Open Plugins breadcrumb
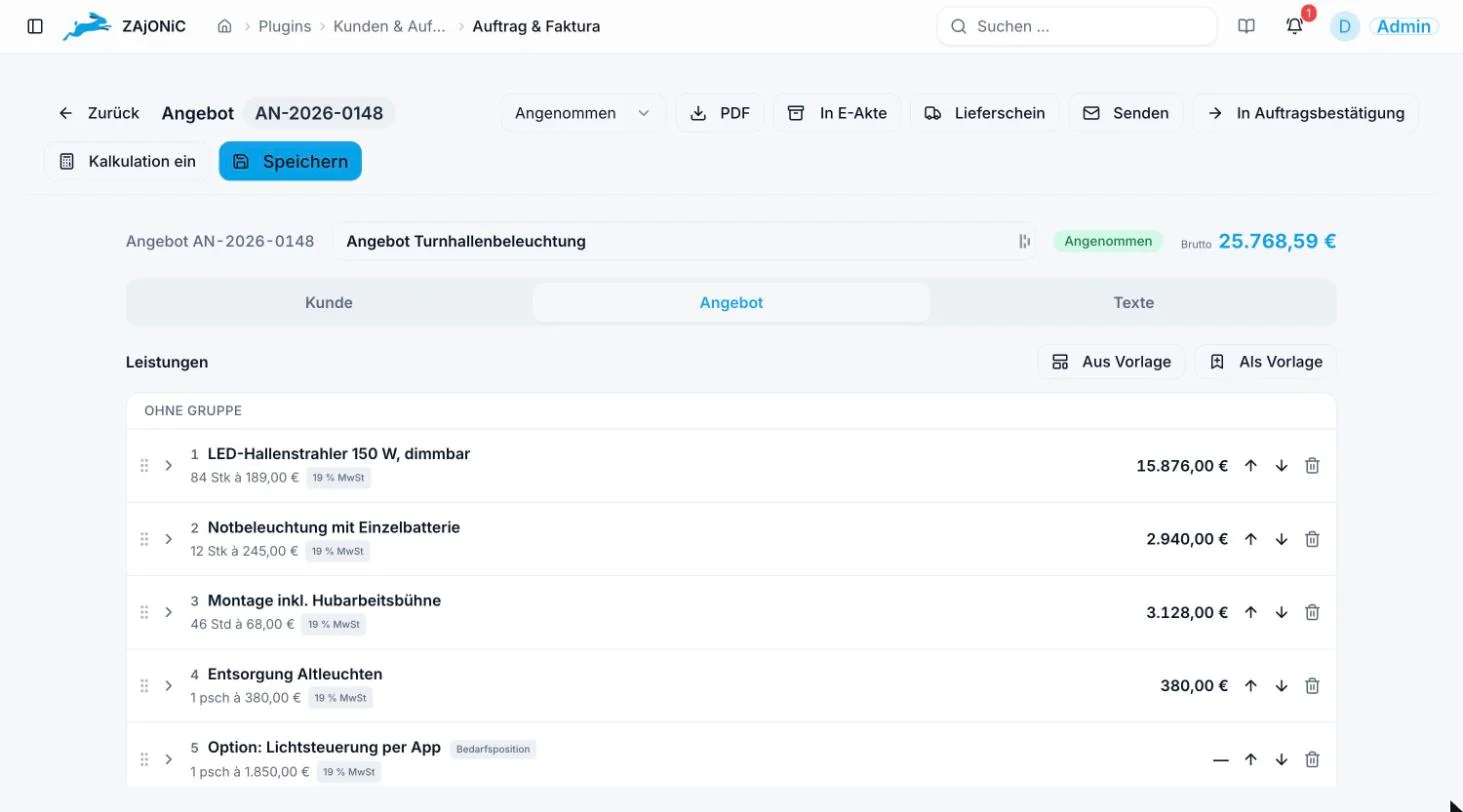This screenshot has width=1463, height=812. point(284,27)
